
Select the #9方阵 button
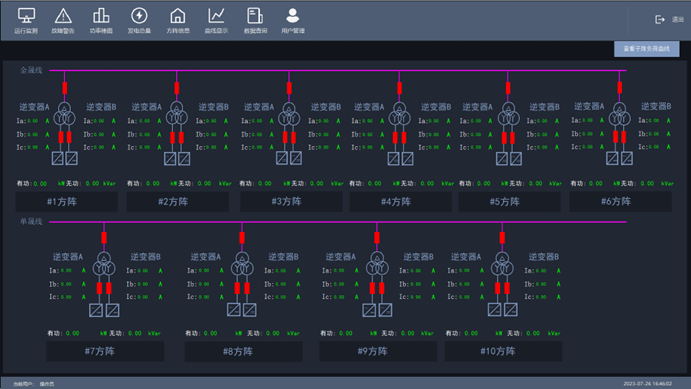378,351
